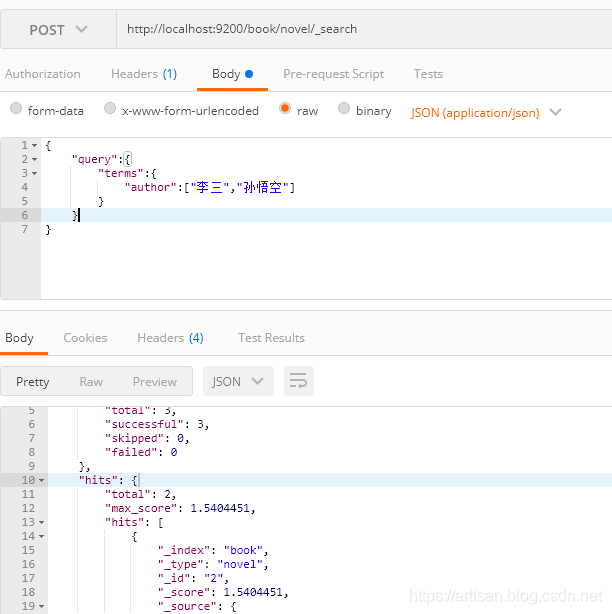Click the wrap lines icon in response toolbar
Screen dimensions: 612x614
point(298,381)
